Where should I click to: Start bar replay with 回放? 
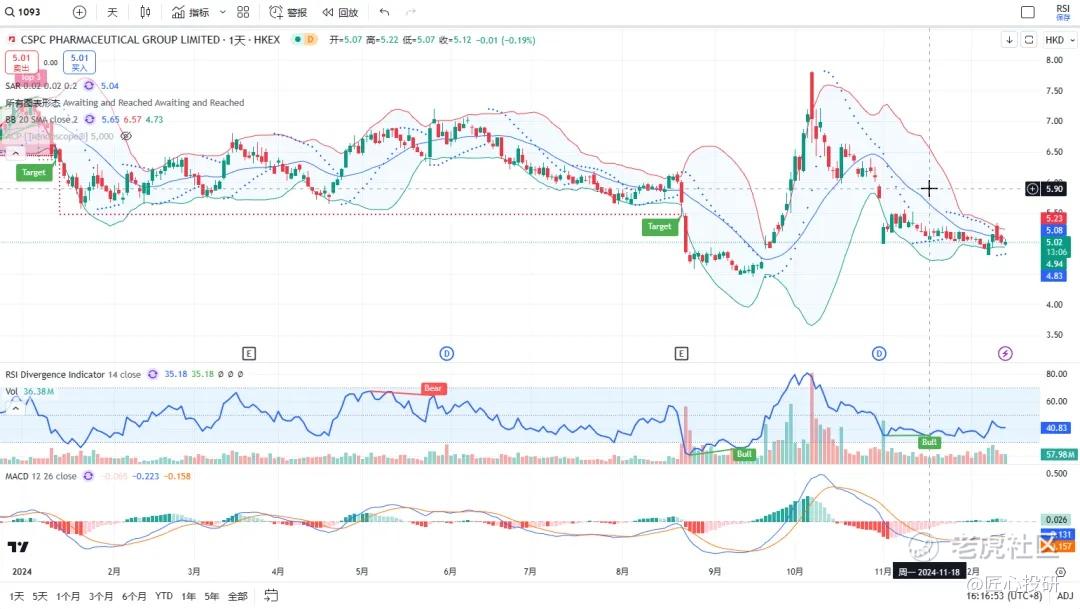tap(340, 12)
